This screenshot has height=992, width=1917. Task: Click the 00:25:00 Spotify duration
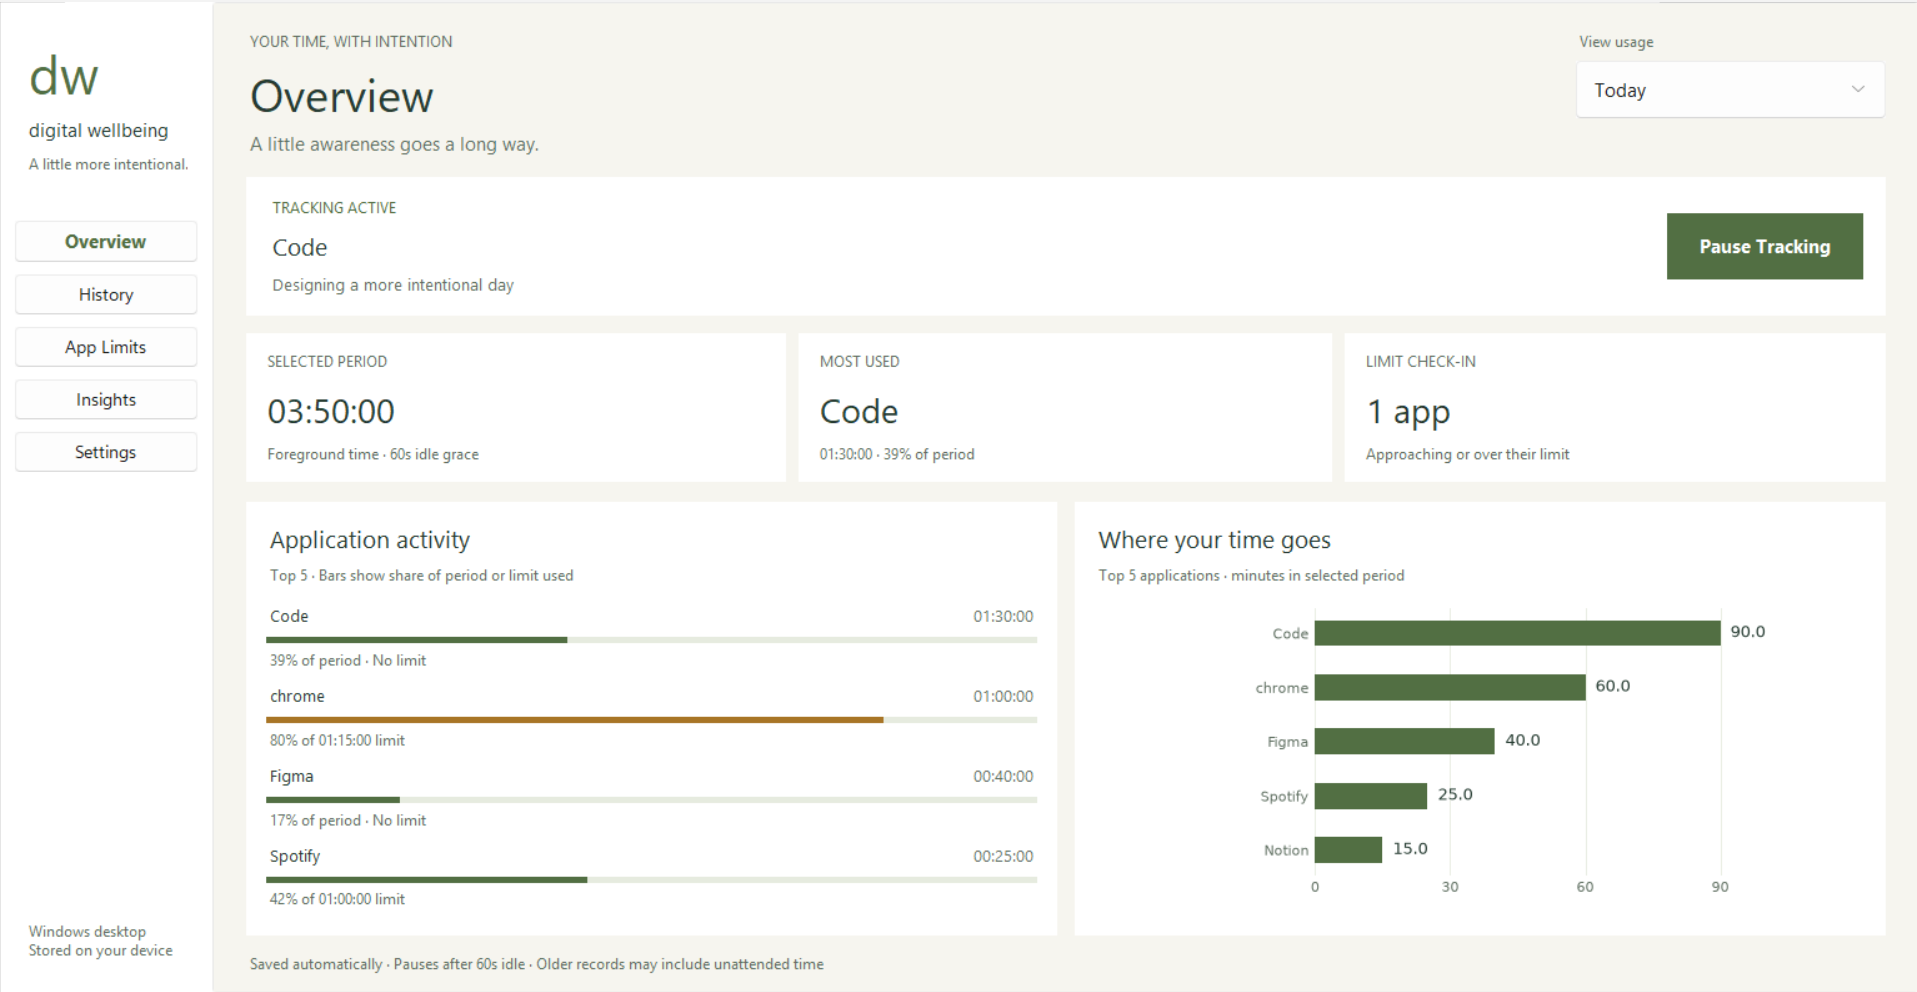click(x=1003, y=856)
